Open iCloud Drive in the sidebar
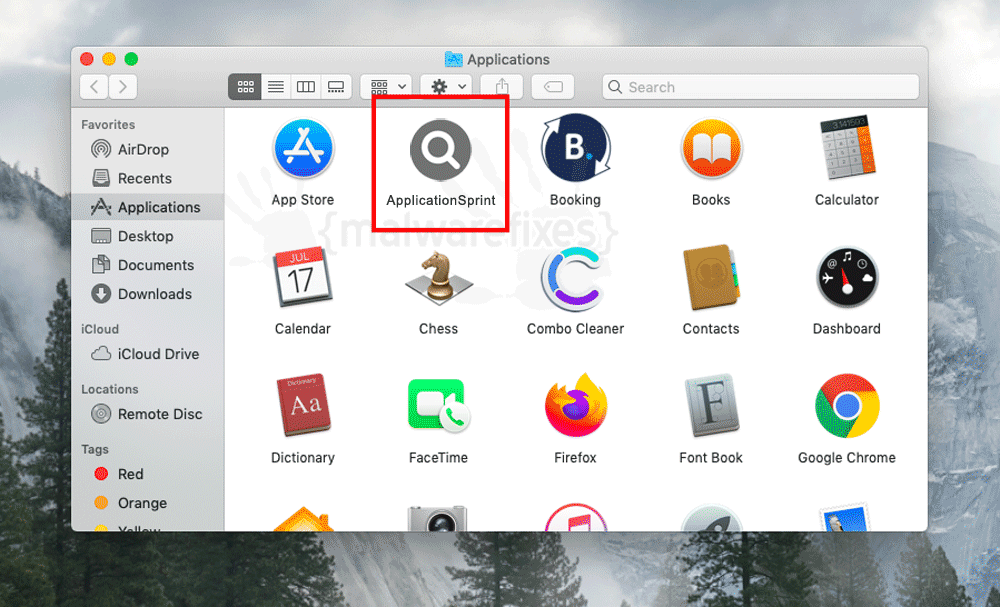The image size is (1000, 607). tap(148, 354)
